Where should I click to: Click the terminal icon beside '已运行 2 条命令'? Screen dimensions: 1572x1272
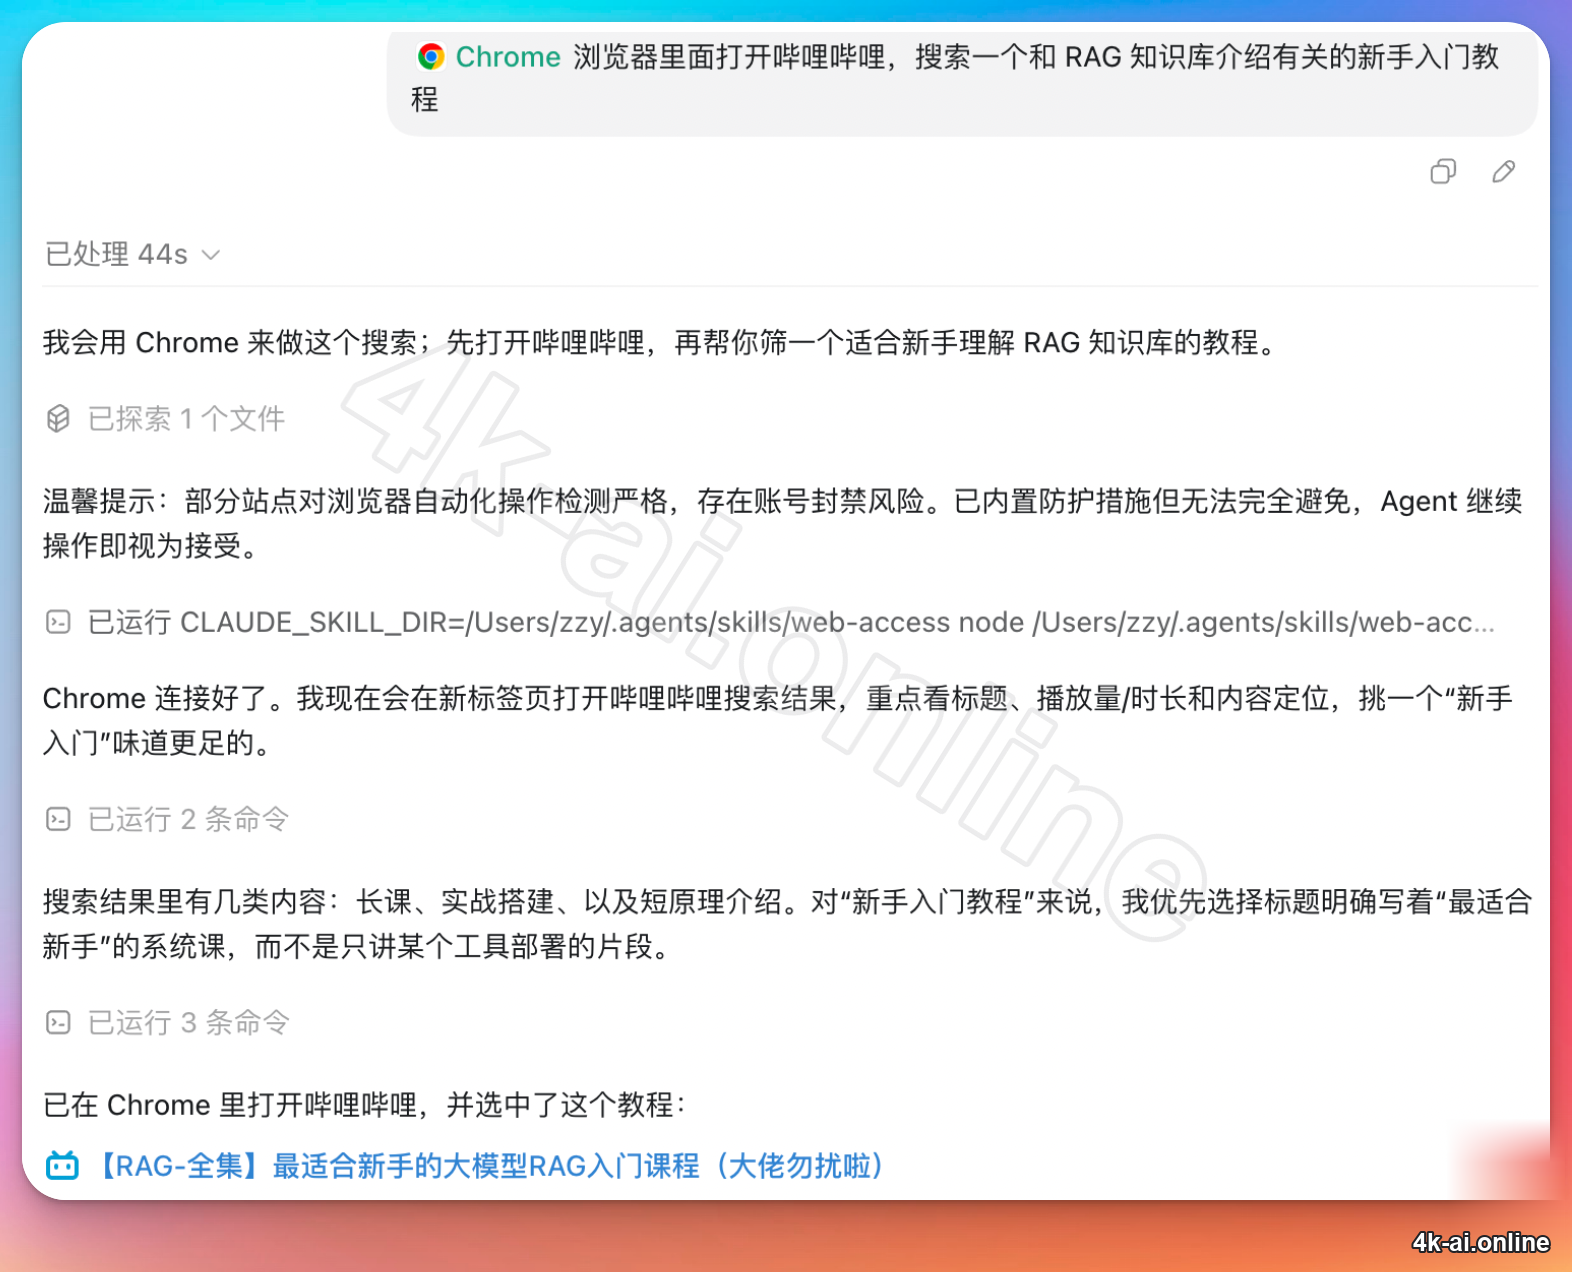click(58, 819)
